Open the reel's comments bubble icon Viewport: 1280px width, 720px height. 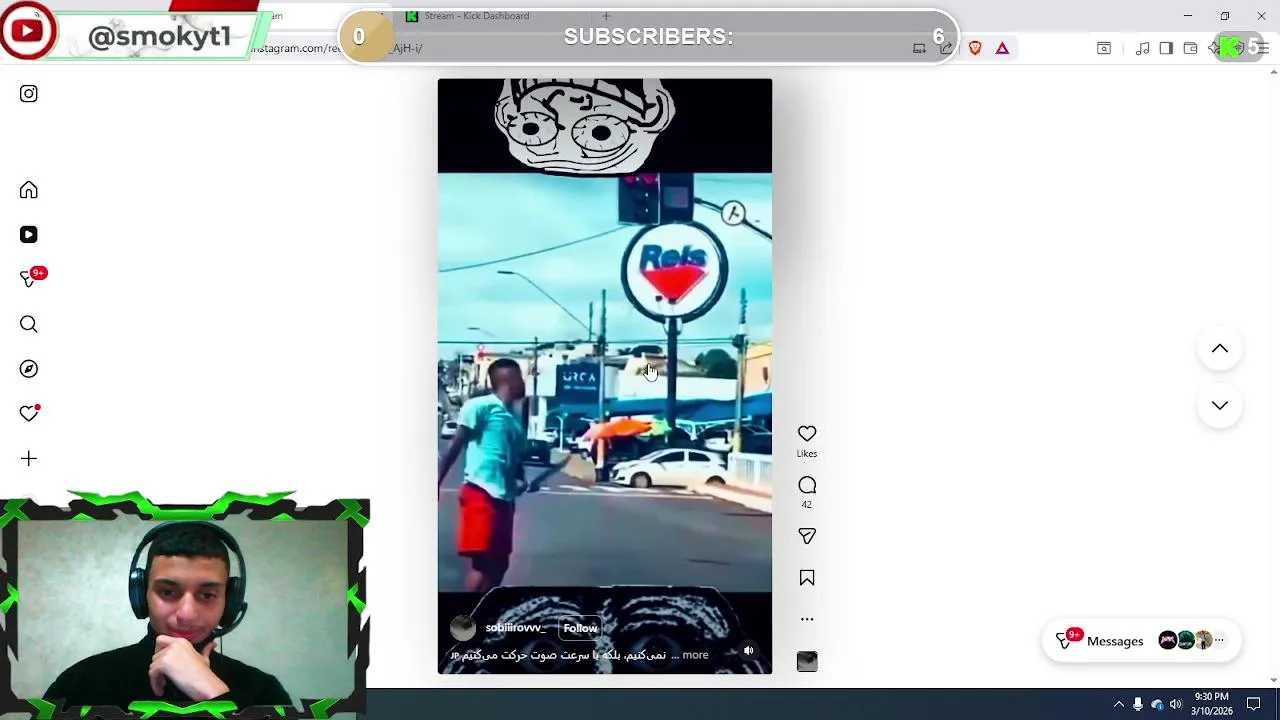pos(807,485)
